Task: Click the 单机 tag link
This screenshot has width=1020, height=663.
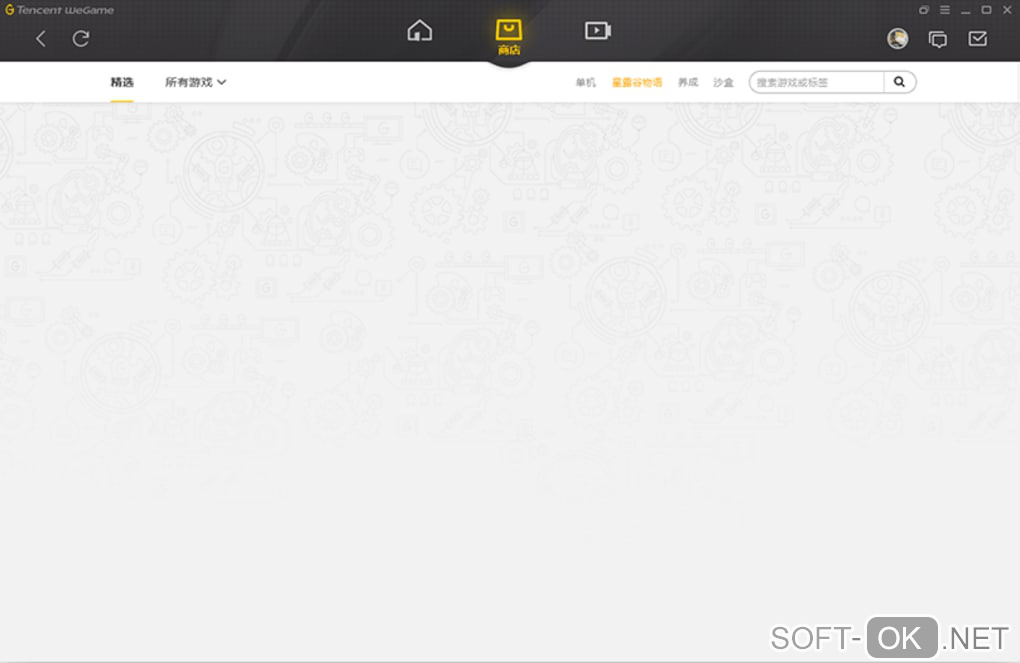Action: [585, 83]
